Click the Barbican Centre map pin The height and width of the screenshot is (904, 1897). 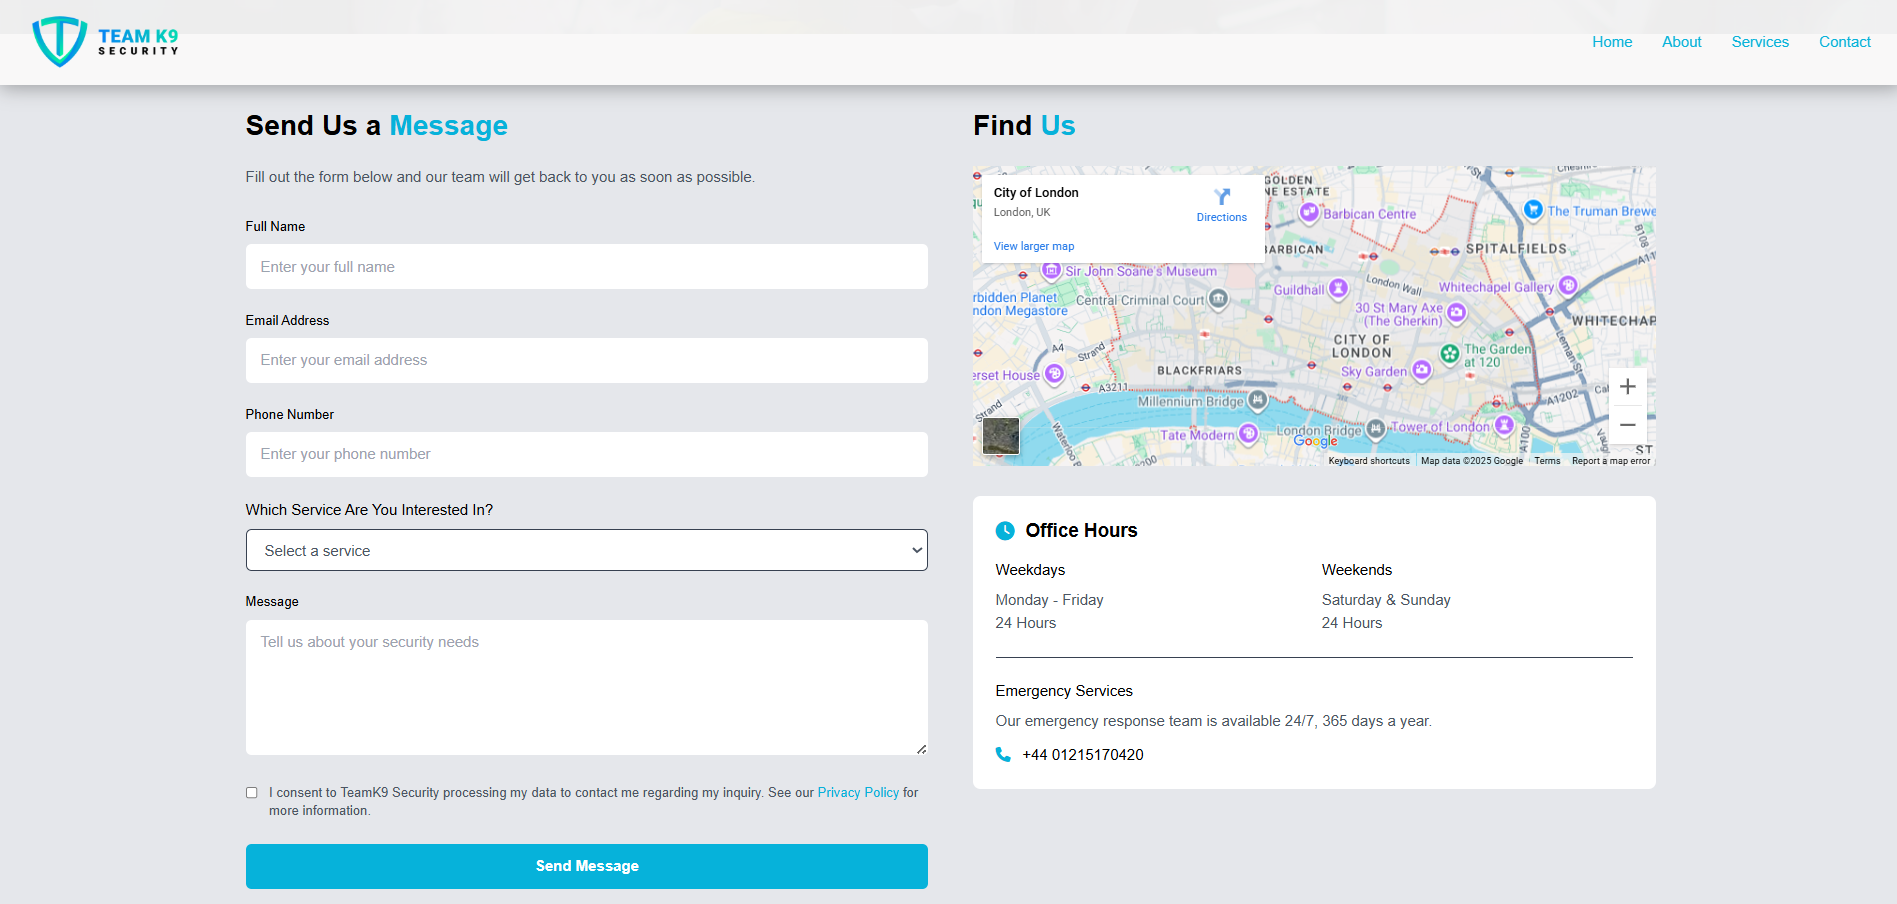pos(1309,212)
